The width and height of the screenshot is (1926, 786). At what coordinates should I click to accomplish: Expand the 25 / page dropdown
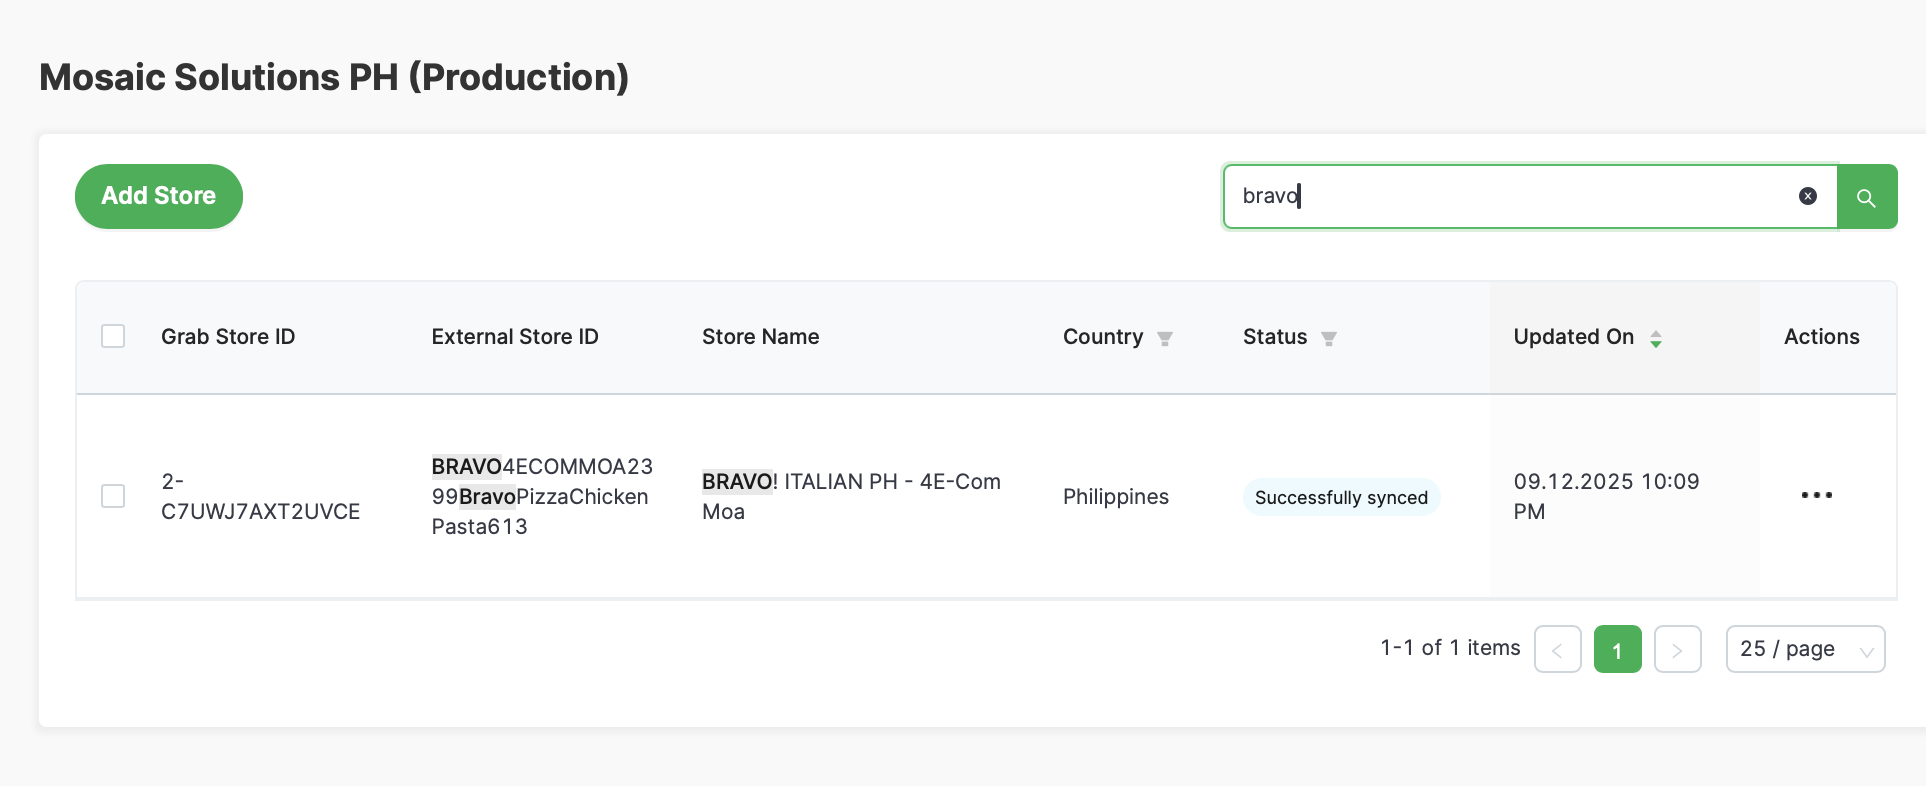pyautogui.click(x=1804, y=650)
